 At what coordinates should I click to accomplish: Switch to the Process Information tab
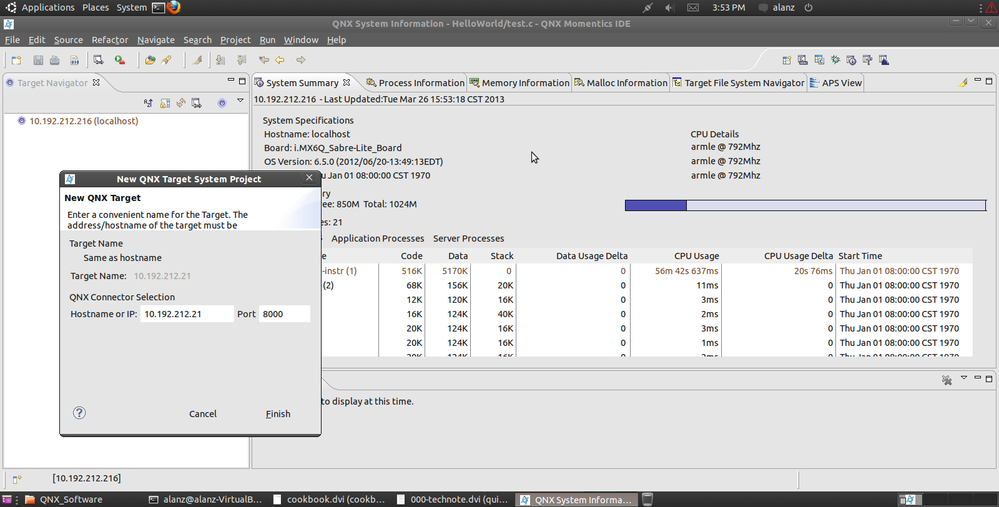click(415, 83)
